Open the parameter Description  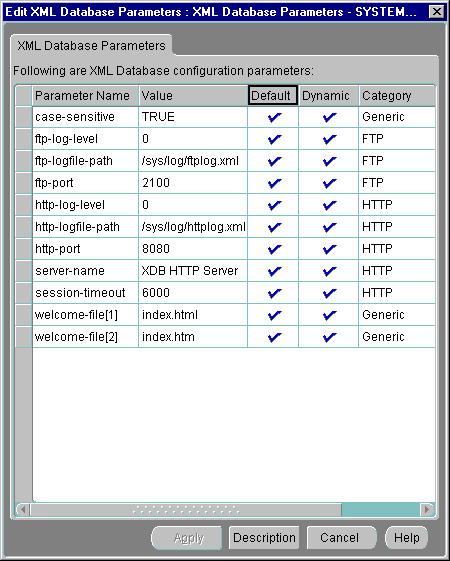(x=264, y=538)
